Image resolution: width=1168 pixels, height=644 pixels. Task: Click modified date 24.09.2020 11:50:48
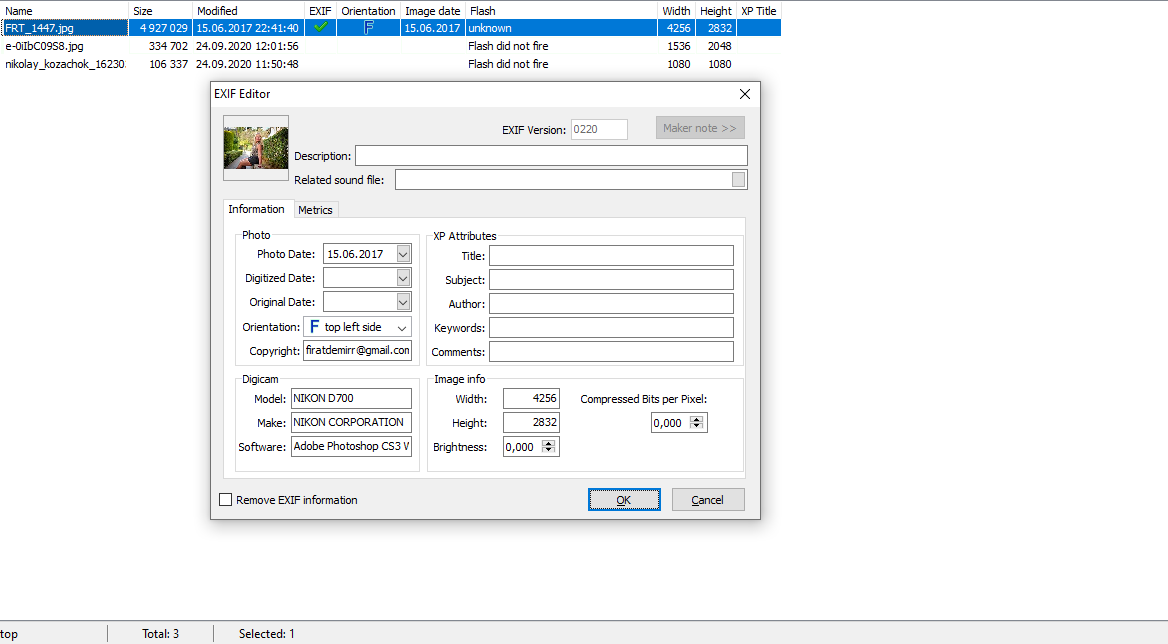coord(247,64)
